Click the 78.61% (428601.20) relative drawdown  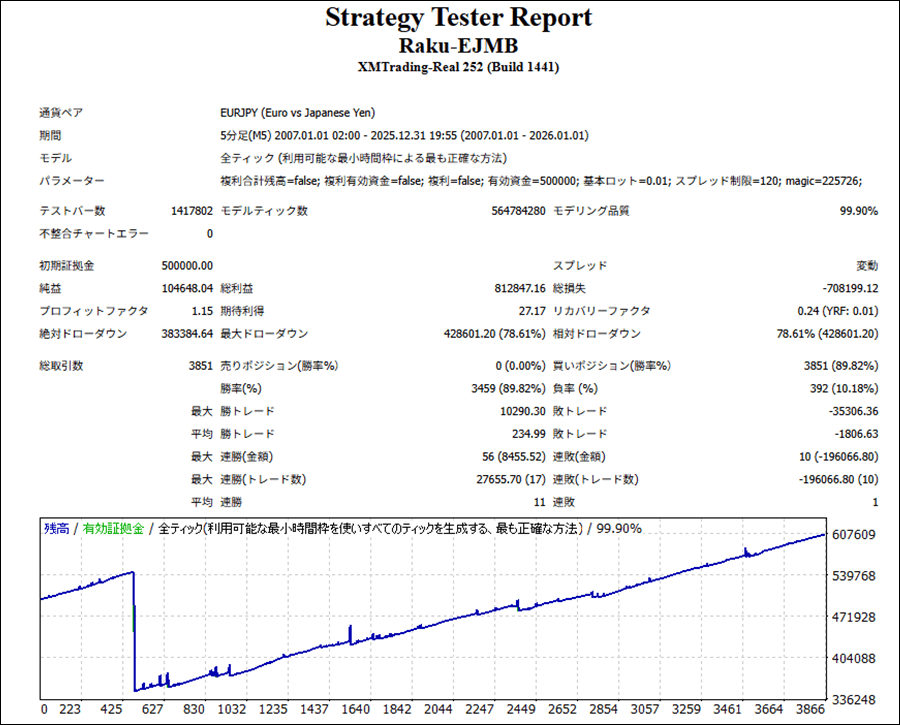click(x=827, y=334)
